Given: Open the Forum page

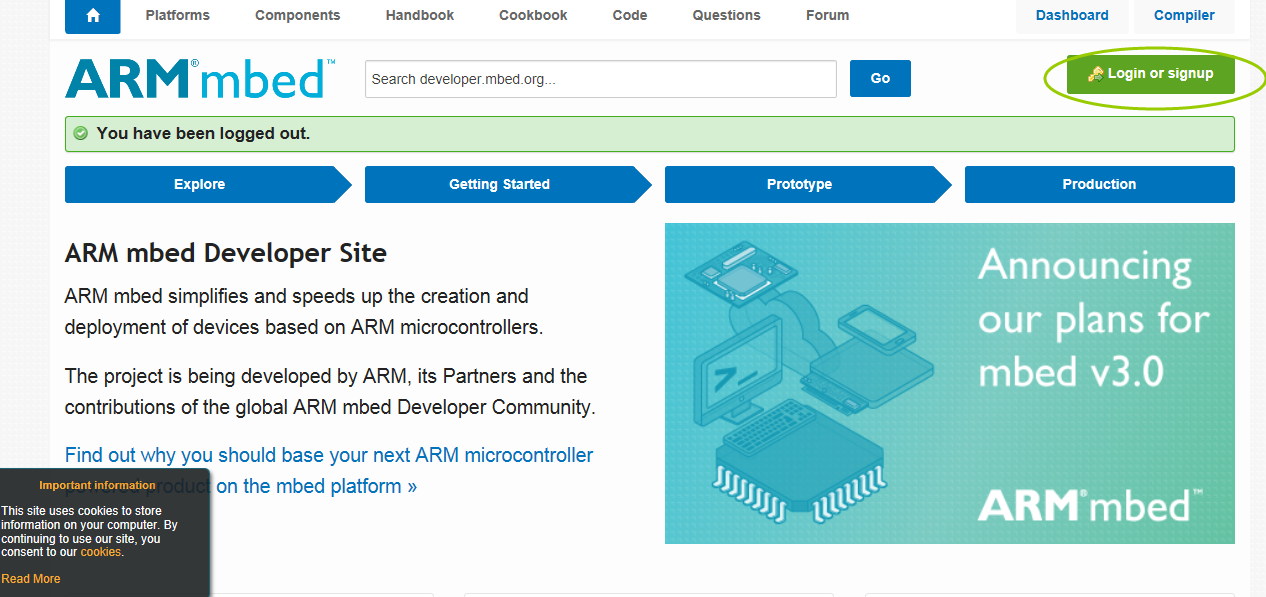Looking at the screenshot, I should pos(827,15).
